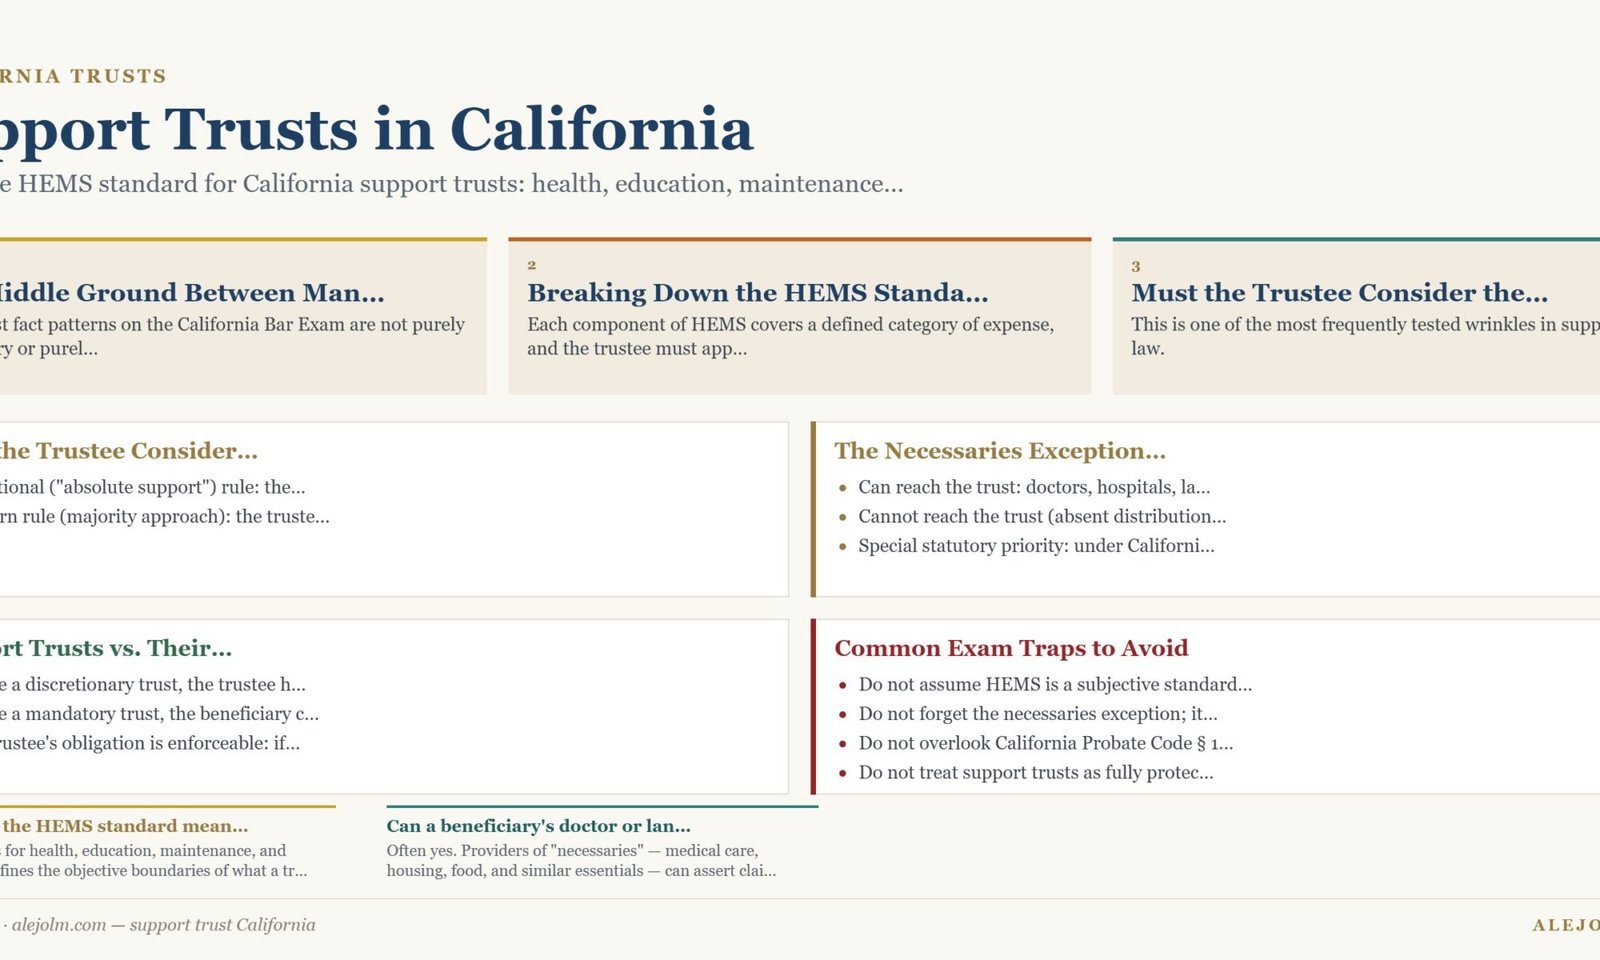This screenshot has height=960, width=1600.
Task: Click "The Necessaries Exception..." heading
Action: 1000,451
